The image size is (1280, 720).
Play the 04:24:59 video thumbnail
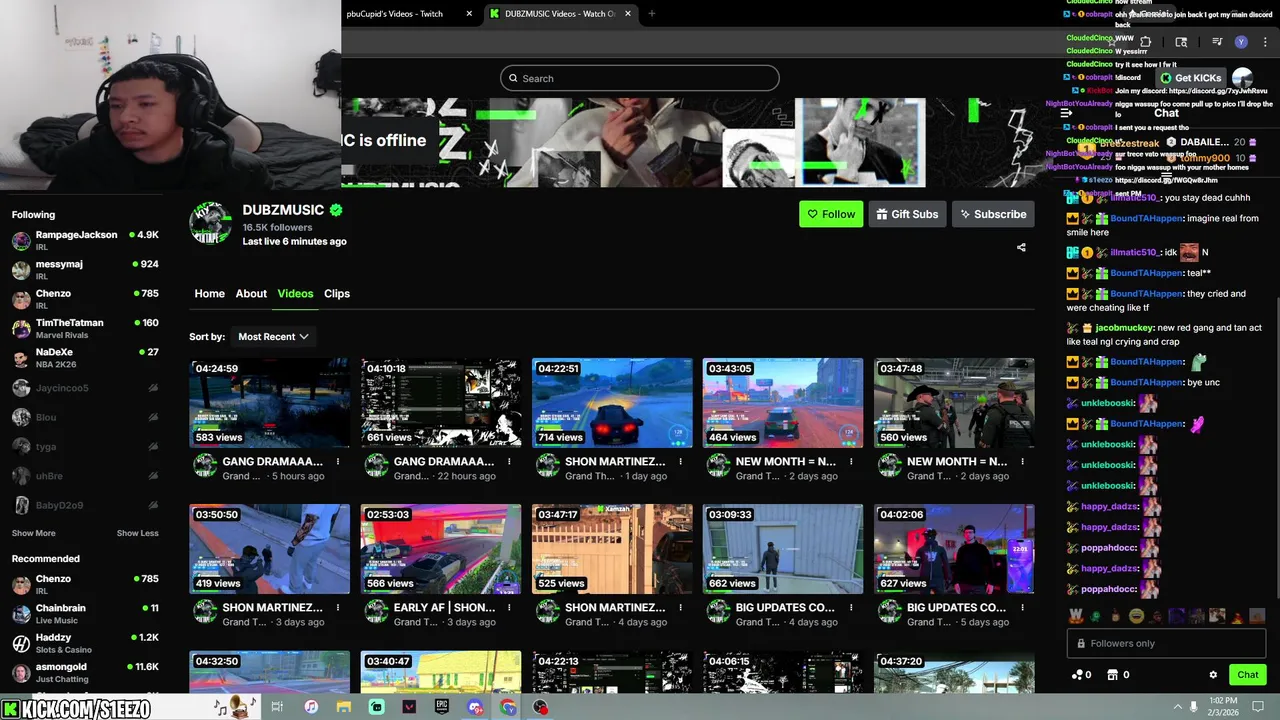270,403
